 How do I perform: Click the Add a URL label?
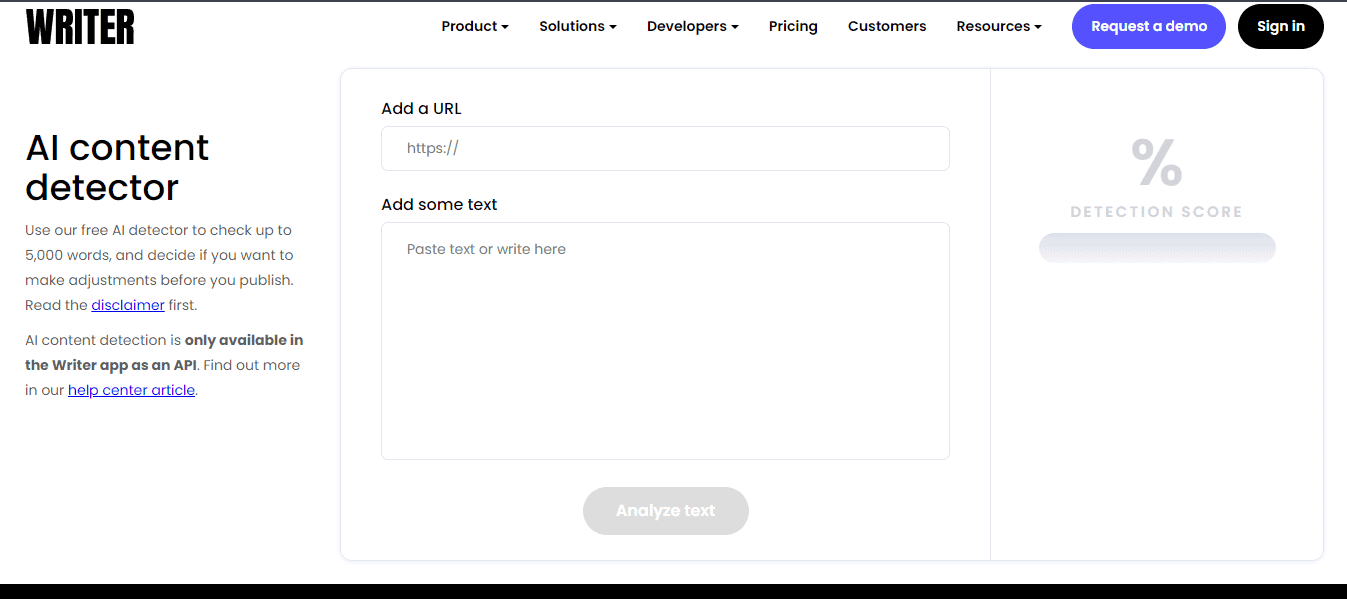point(421,109)
